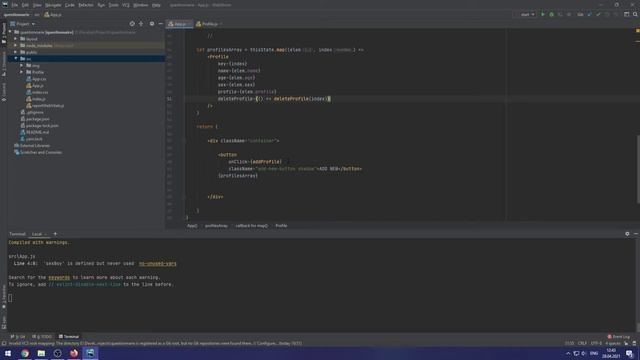Image resolution: width=640 pixels, height=360 pixels.
Task: Open the Terminal tool window button
Action: point(69,337)
